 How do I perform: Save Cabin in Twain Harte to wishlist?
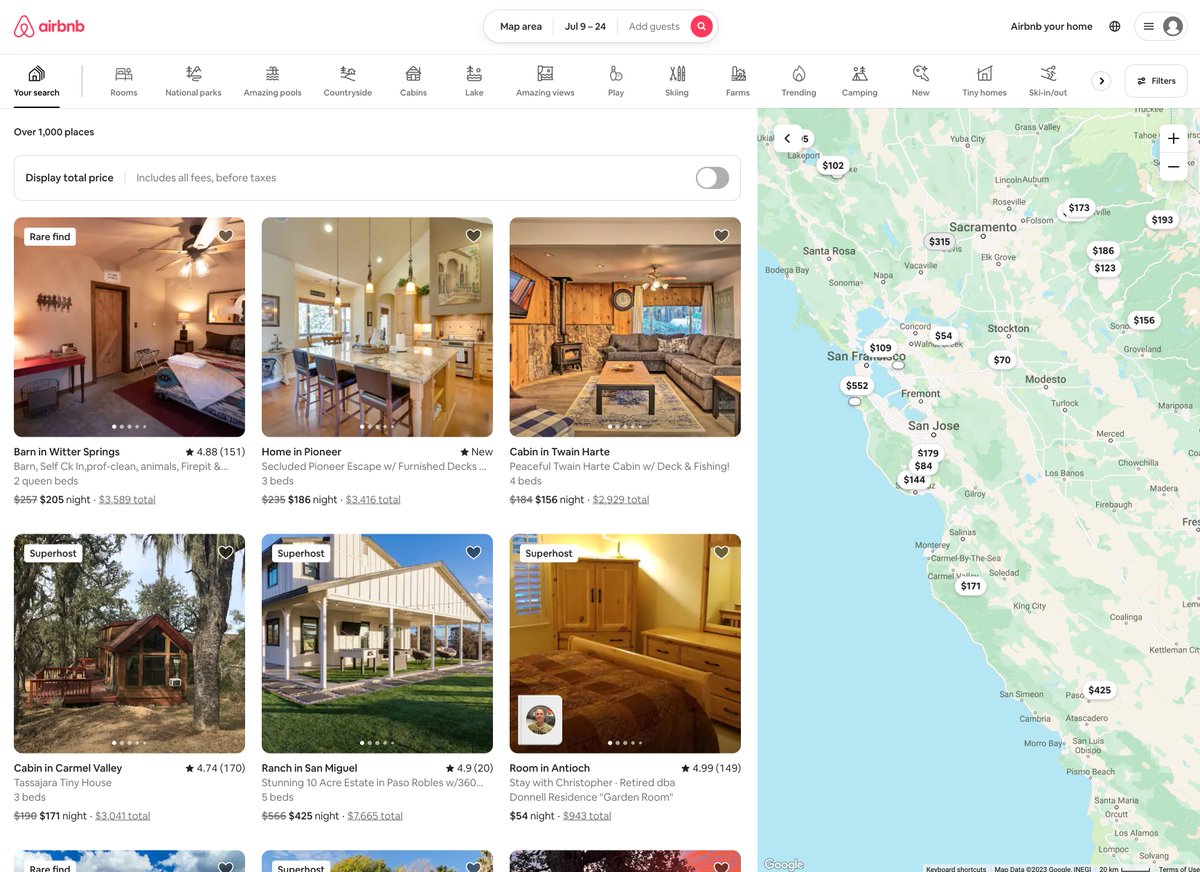tap(722, 236)
